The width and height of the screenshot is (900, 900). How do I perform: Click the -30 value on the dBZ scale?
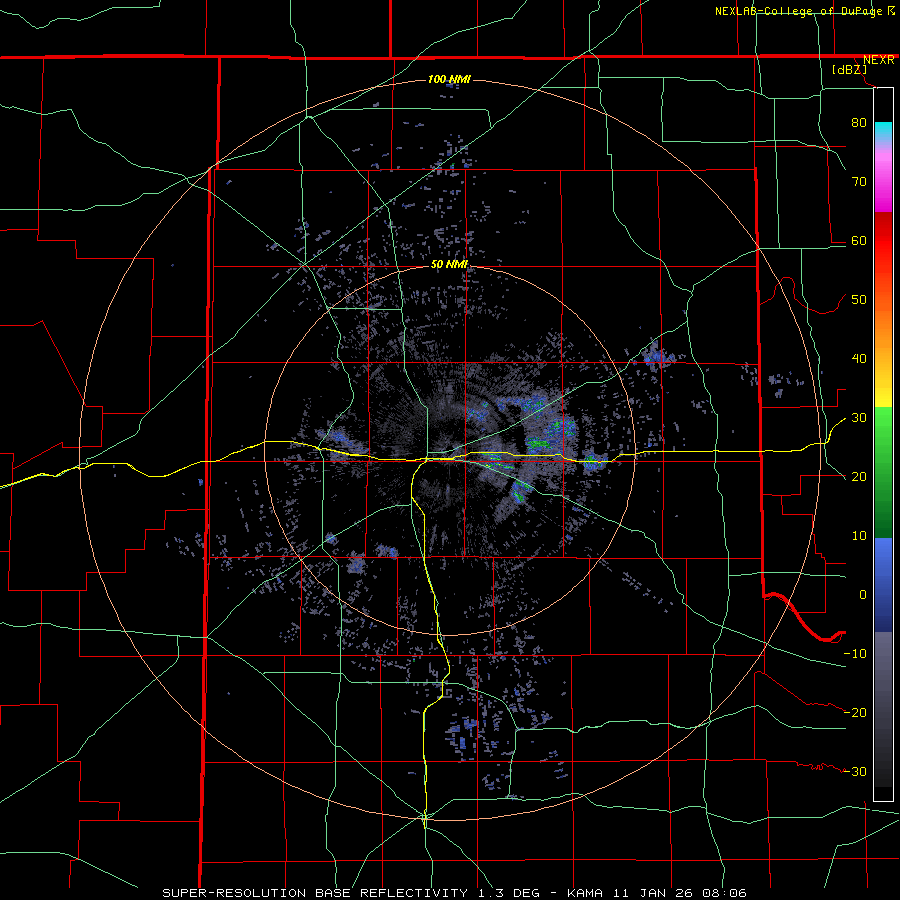coord(855,772)
